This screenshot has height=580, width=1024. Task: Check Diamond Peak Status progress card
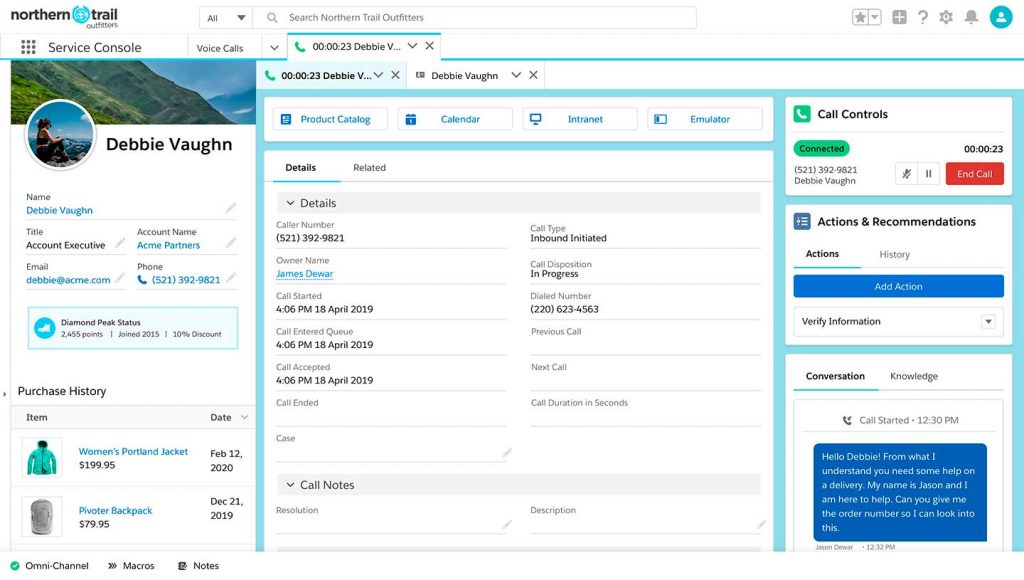point(133,329)
